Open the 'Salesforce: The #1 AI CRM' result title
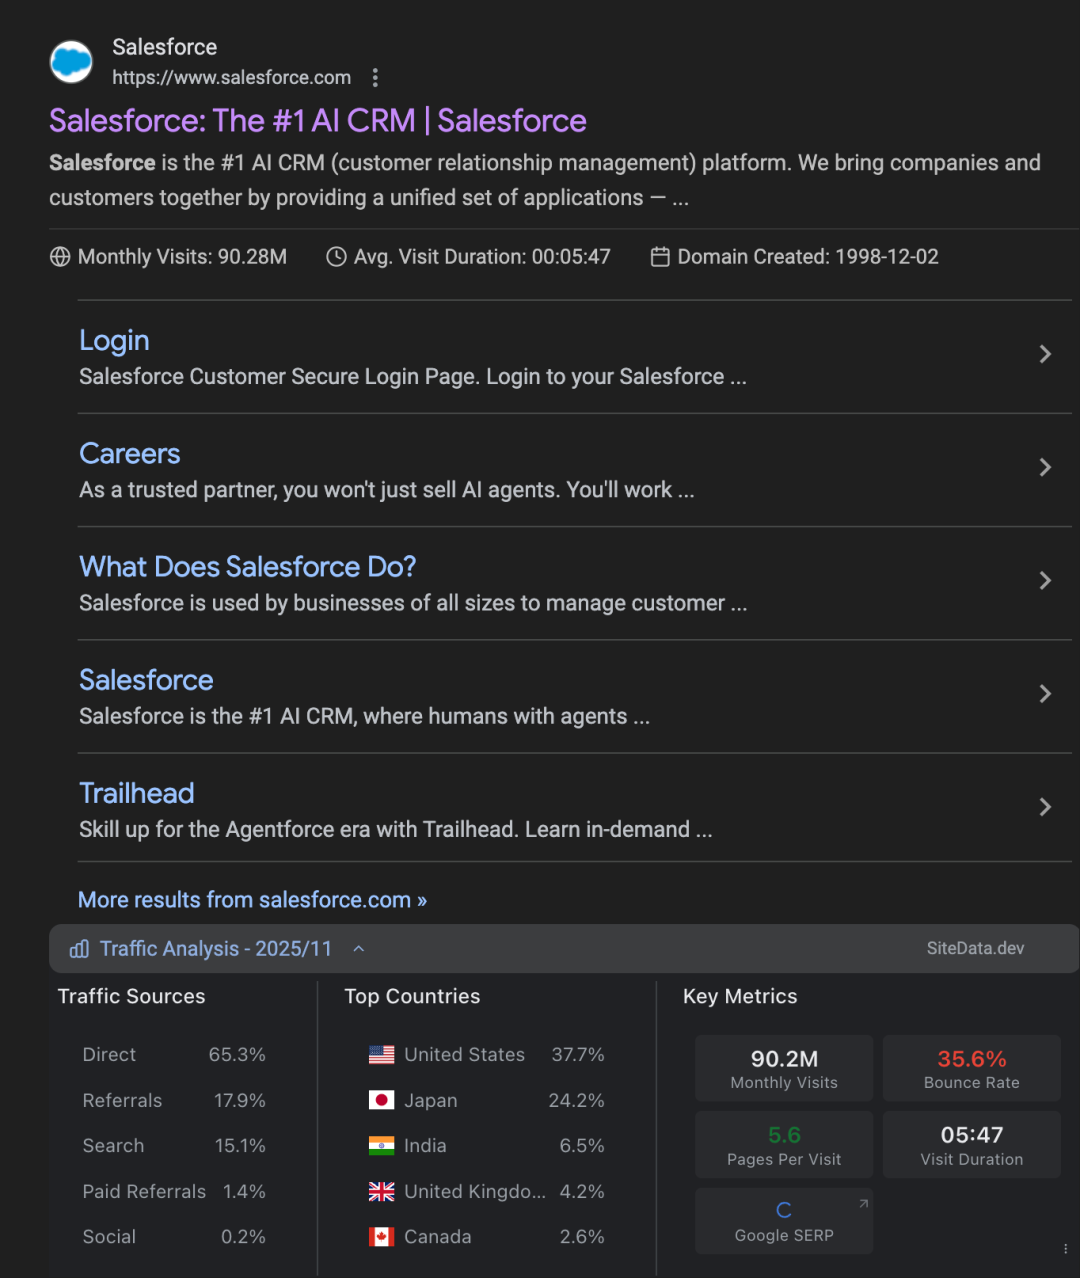Viewport: 1080px width, 1278px height. [318, 121]
